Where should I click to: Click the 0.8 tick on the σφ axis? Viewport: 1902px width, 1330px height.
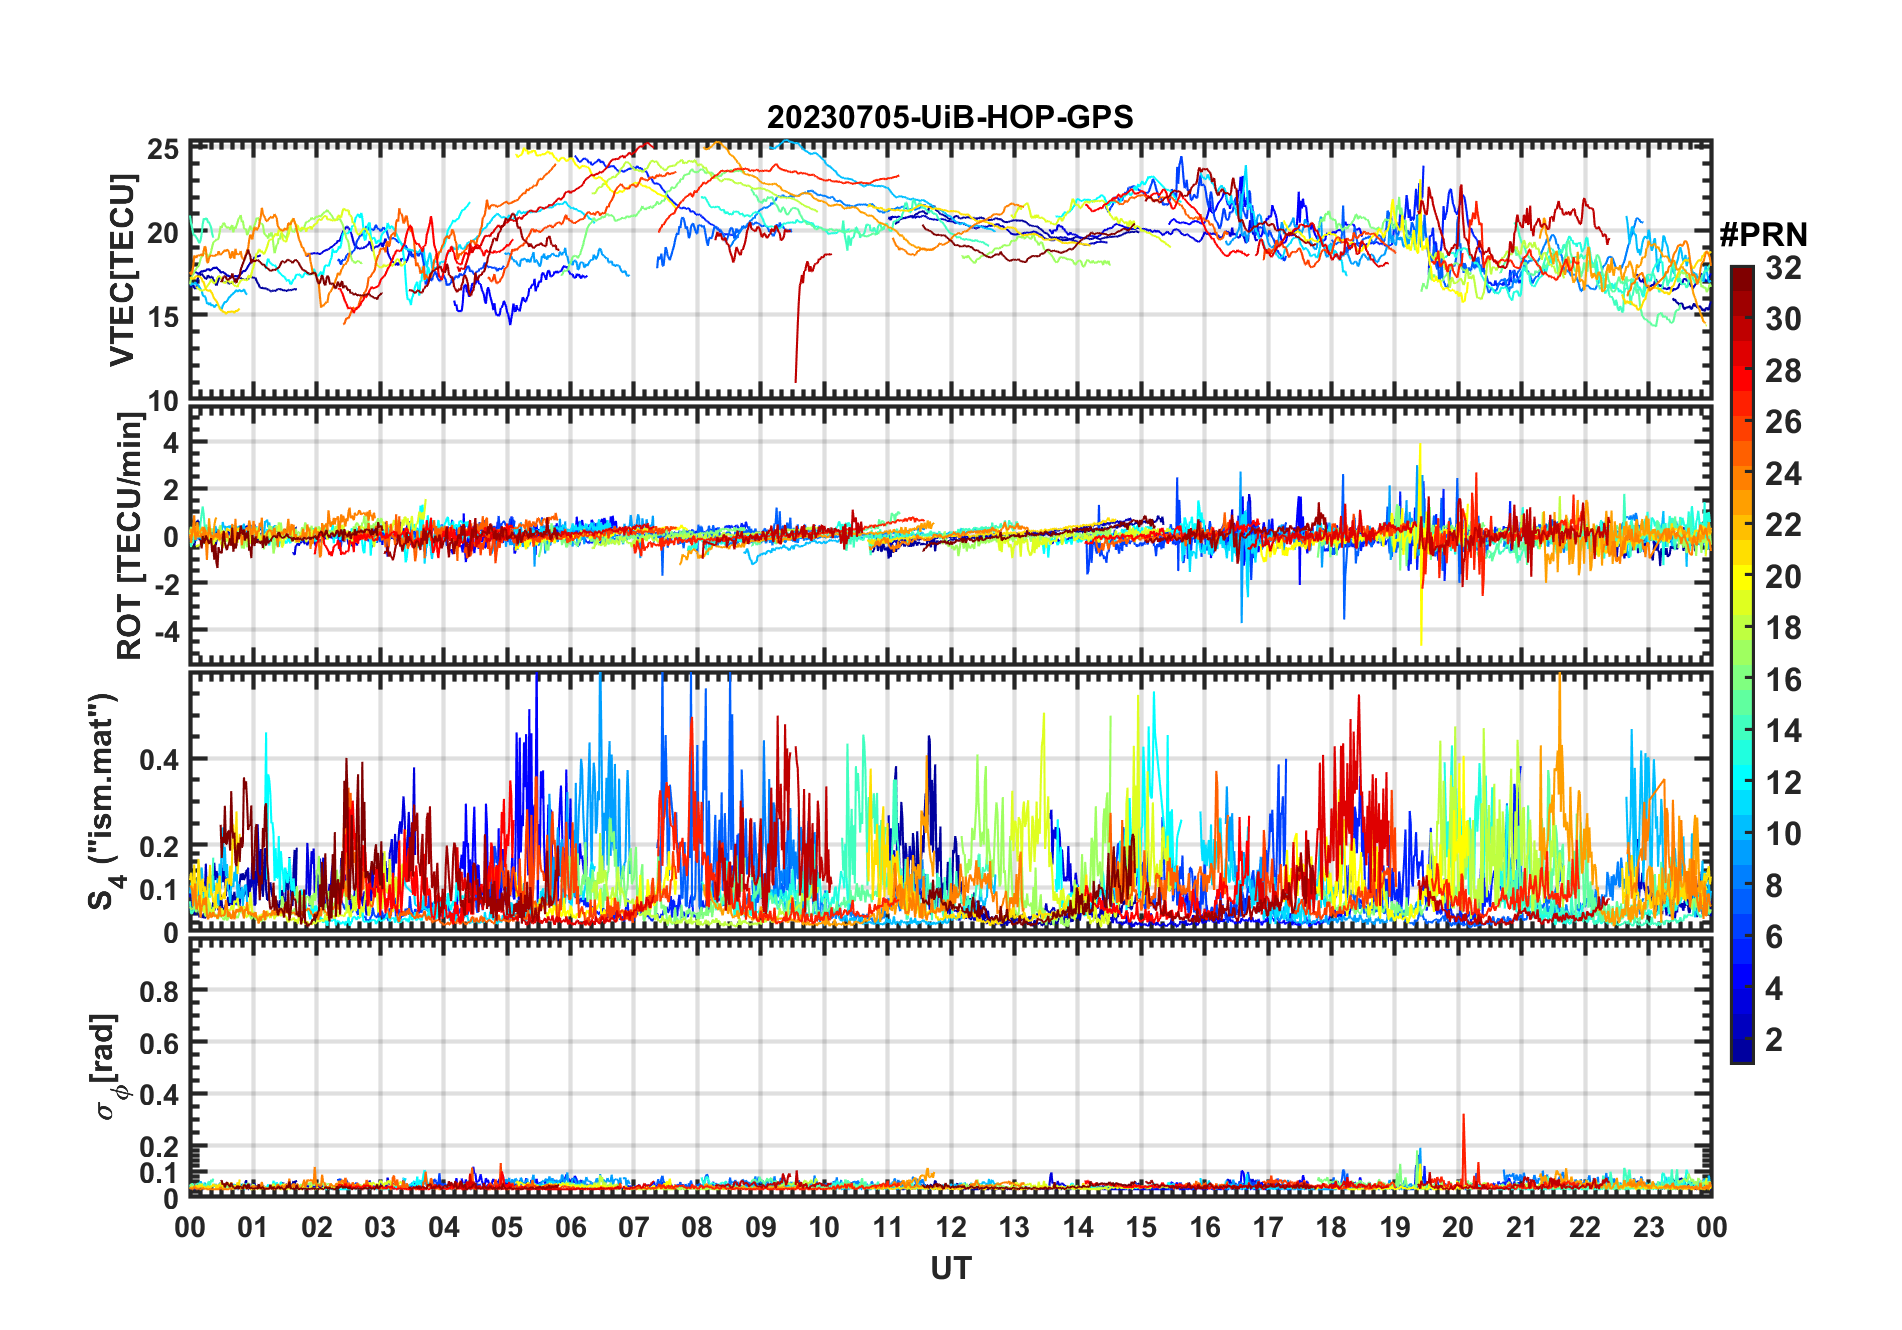[159, 992]
